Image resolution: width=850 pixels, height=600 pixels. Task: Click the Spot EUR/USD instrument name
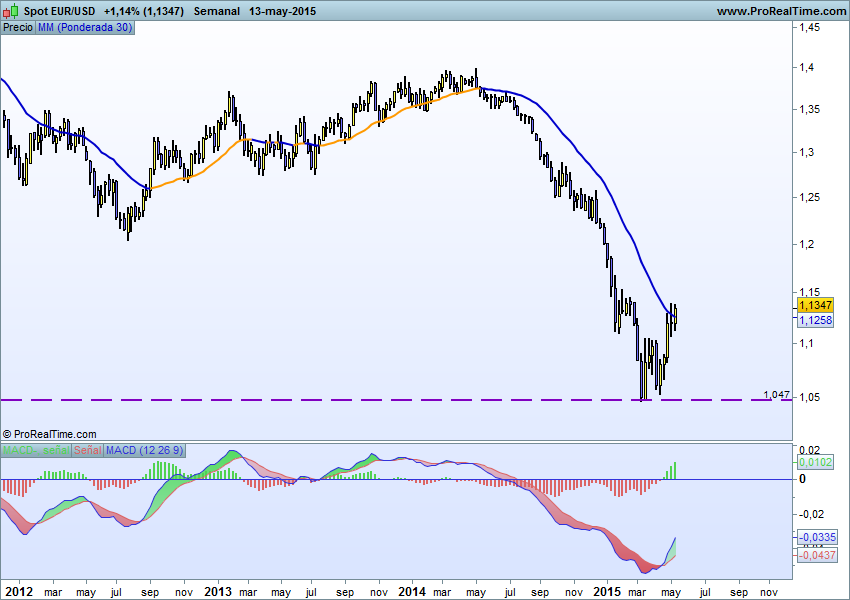(60, 11)
